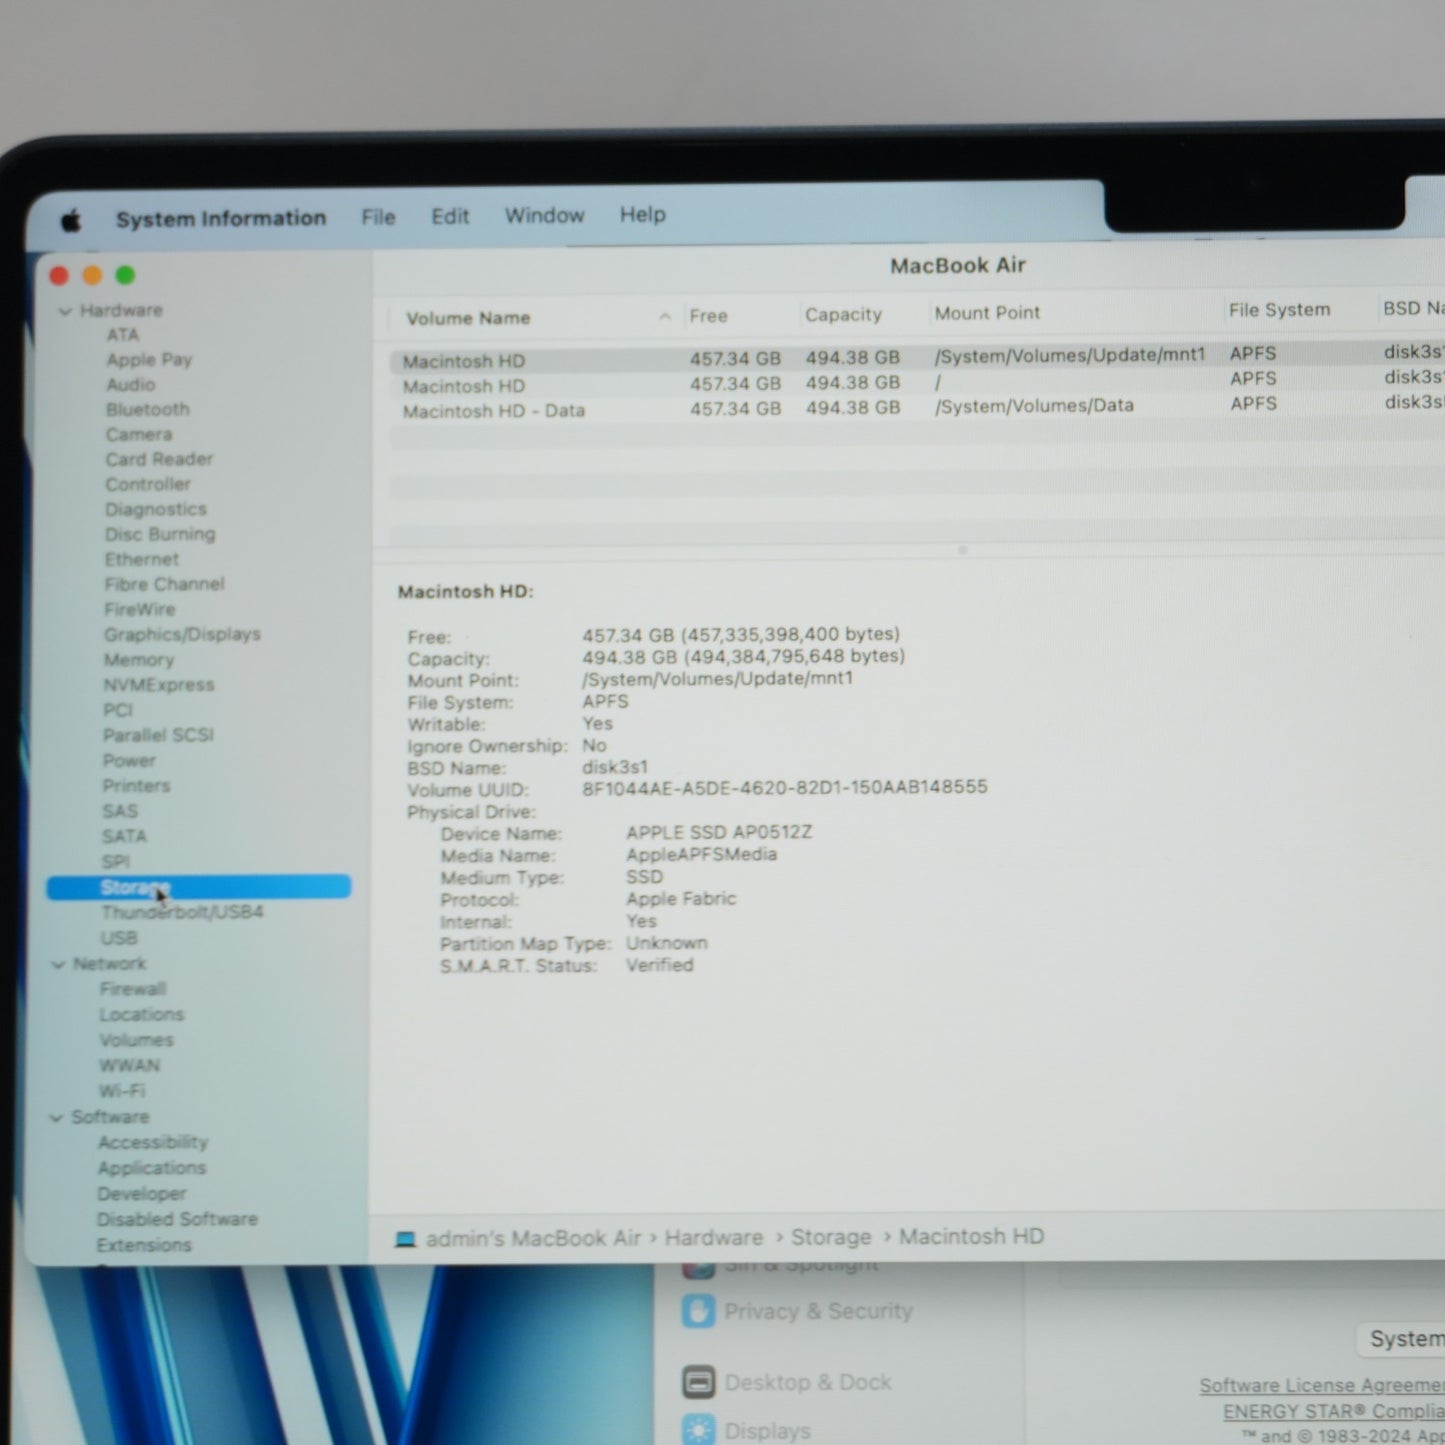Click the laptop icon in path bar

(405, 1240)
